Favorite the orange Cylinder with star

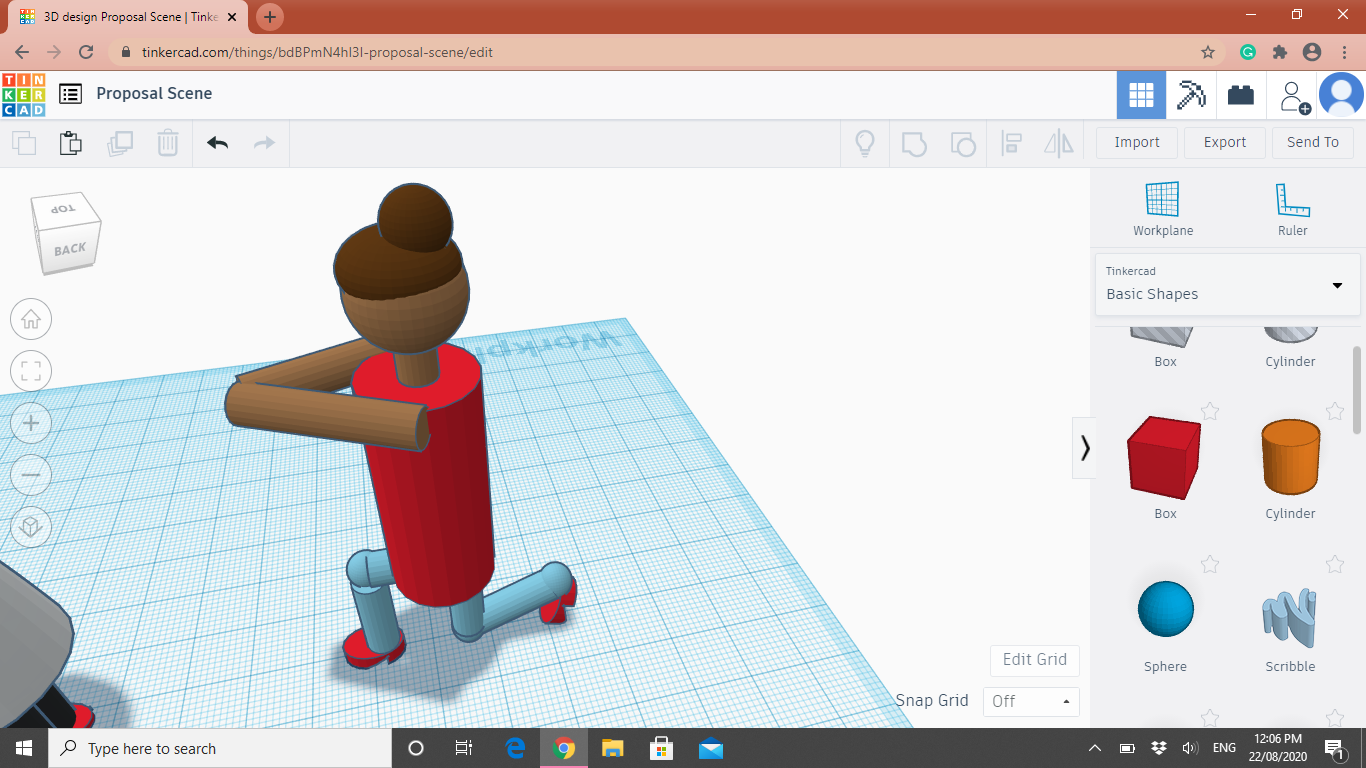[x=1335, y=411]
